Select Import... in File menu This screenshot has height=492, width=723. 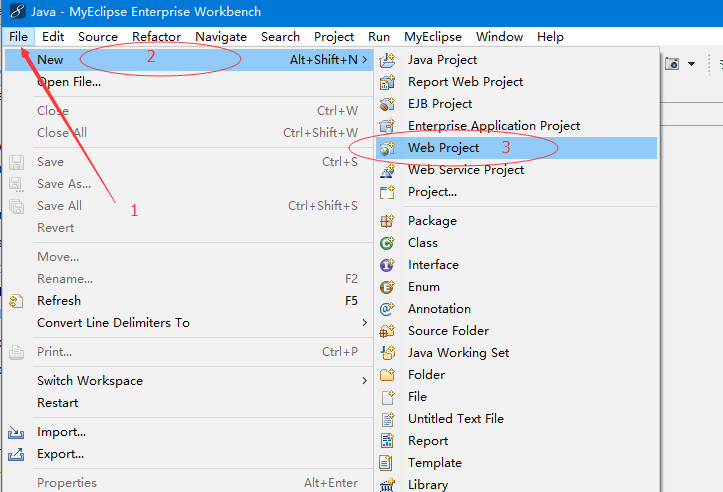[189, 432]
